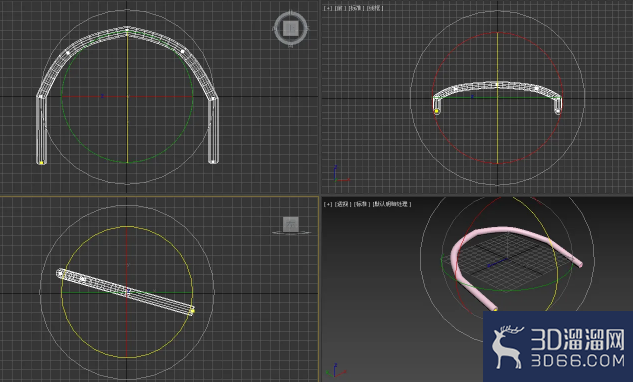Screen dimensions: 633x382
Task: Open the [+] menu of the front viewport
Action: pos(328,8)
